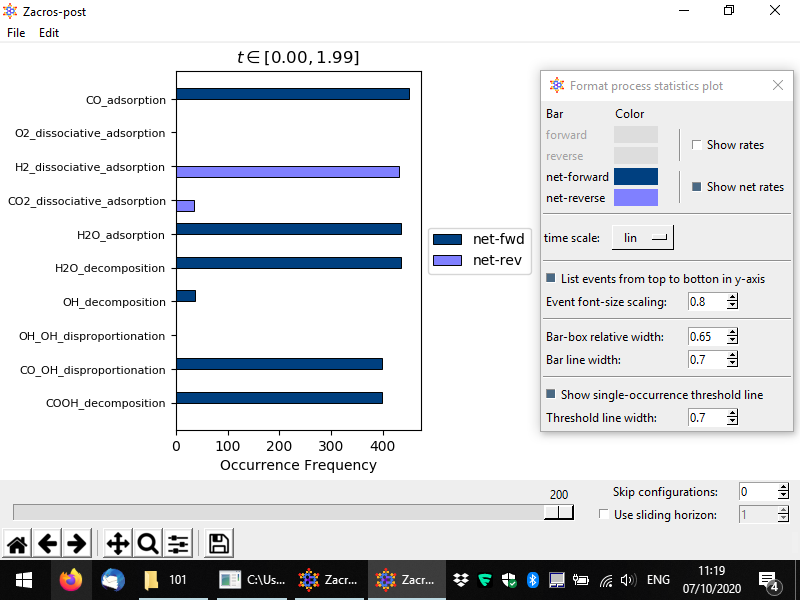The image size is (800, 600).
Task: Select the Pan axes tool
Action: tap(117, 544)
